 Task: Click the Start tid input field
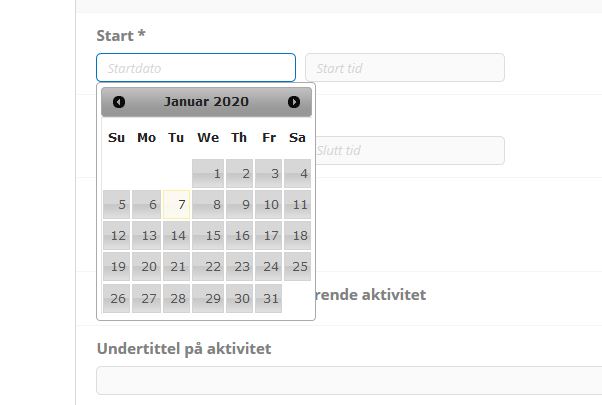coord(404,68)
